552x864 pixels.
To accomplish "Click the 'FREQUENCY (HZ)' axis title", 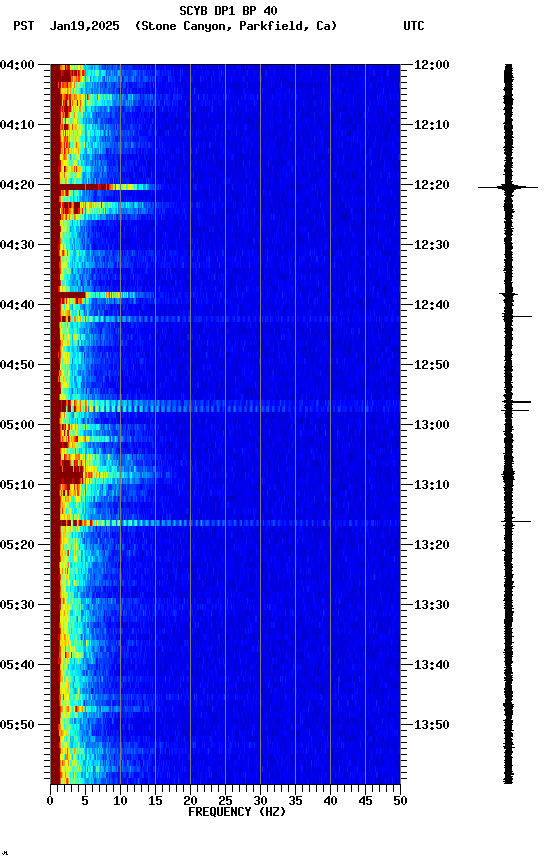I will [x=237, y=812].
